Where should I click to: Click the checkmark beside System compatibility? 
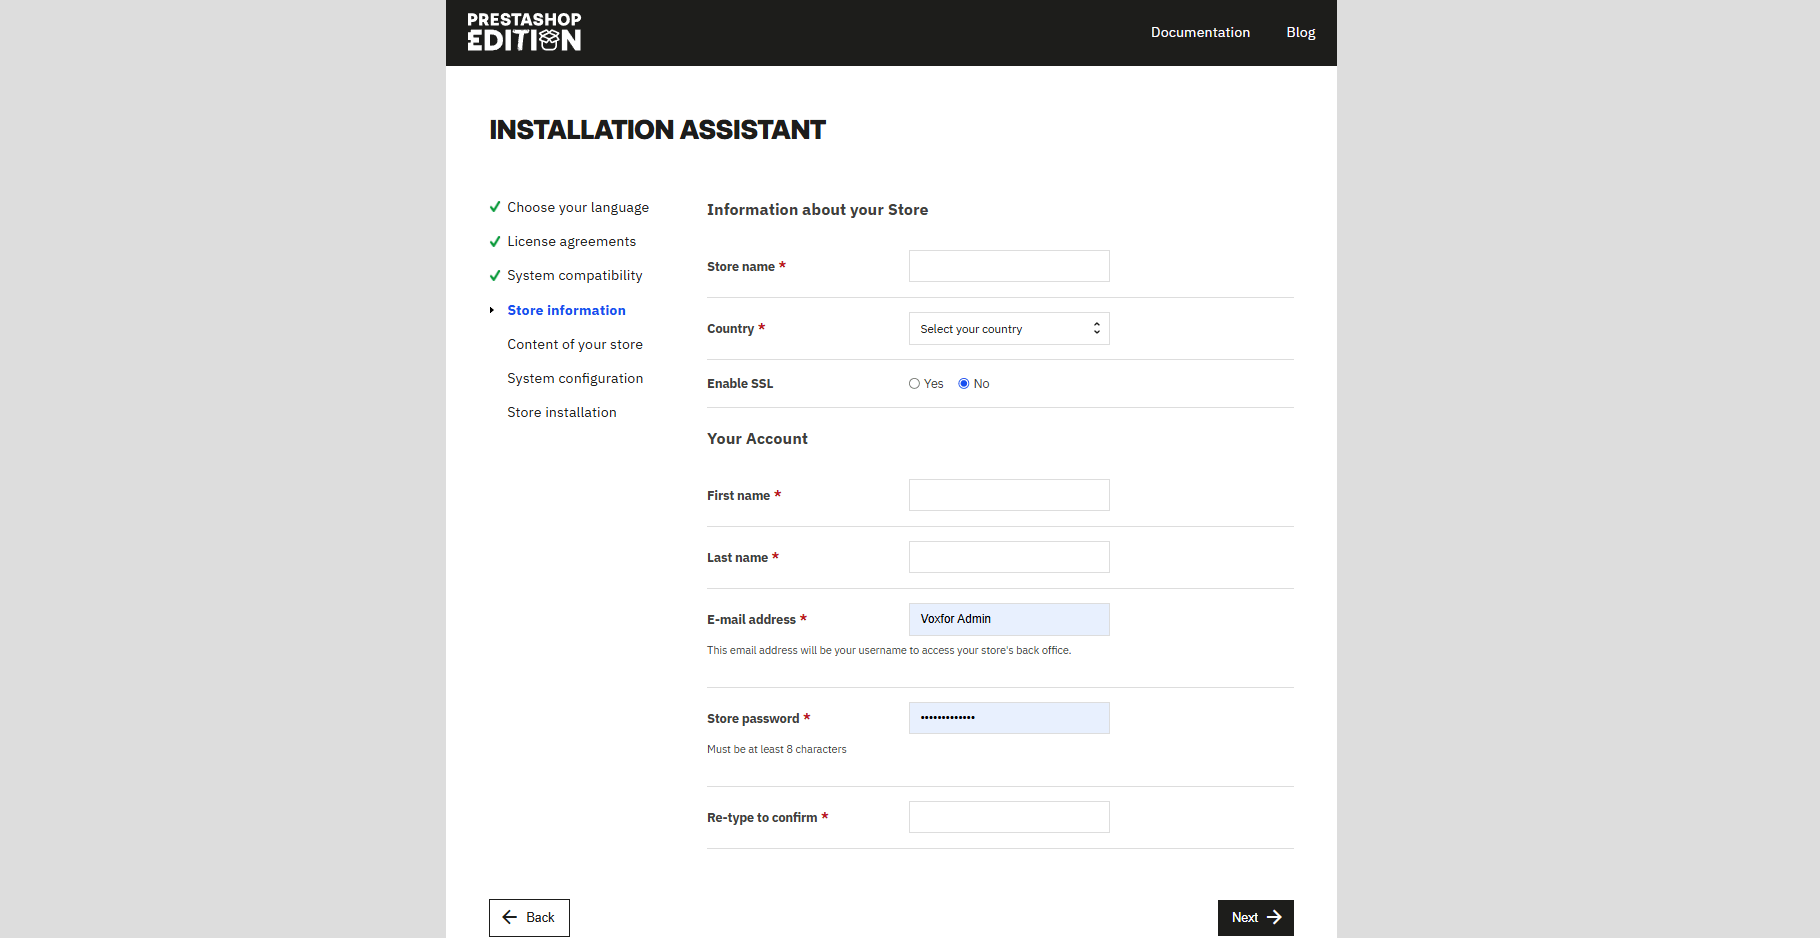coord(495,275)
